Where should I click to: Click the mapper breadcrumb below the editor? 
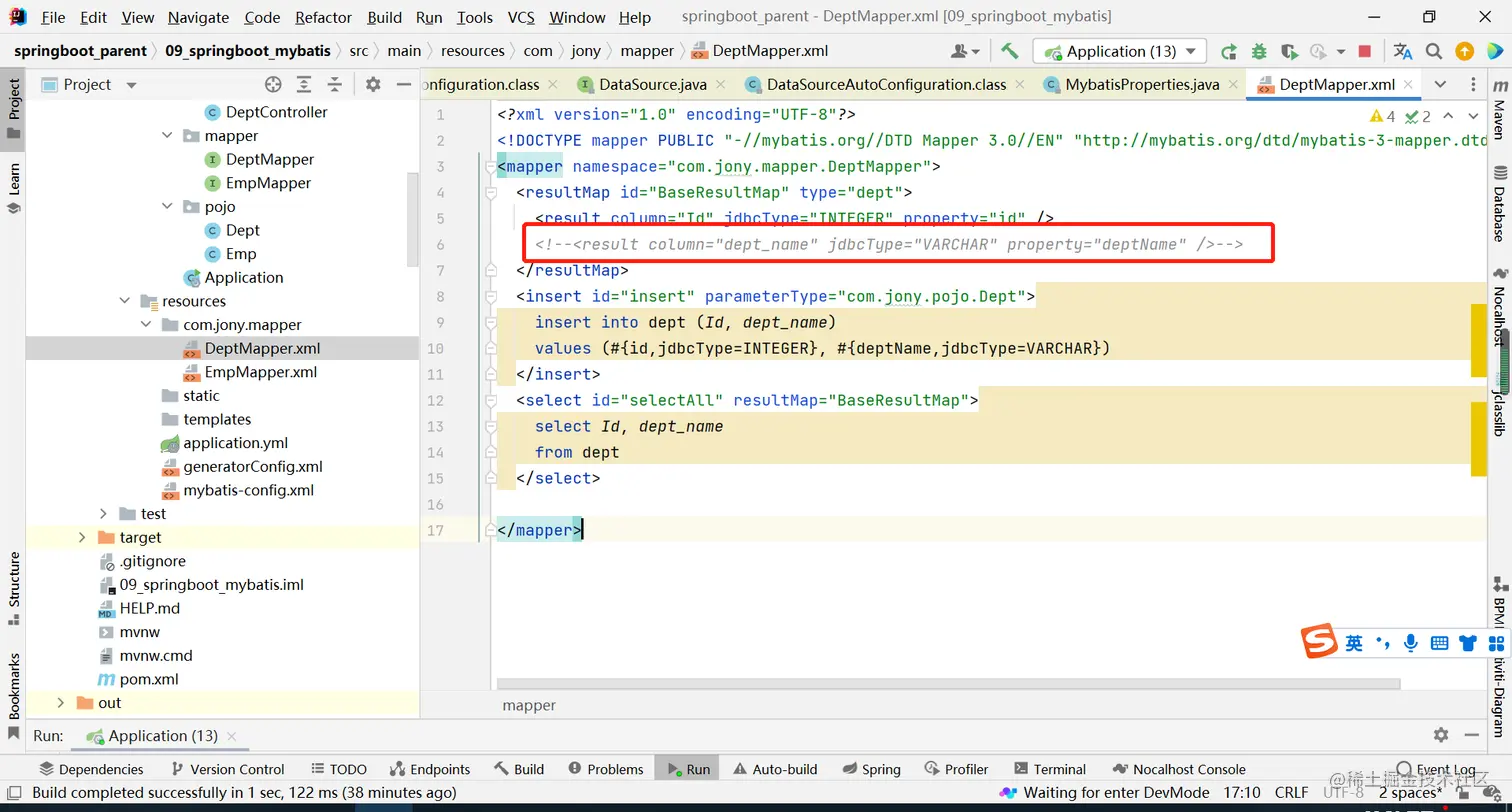529,705
